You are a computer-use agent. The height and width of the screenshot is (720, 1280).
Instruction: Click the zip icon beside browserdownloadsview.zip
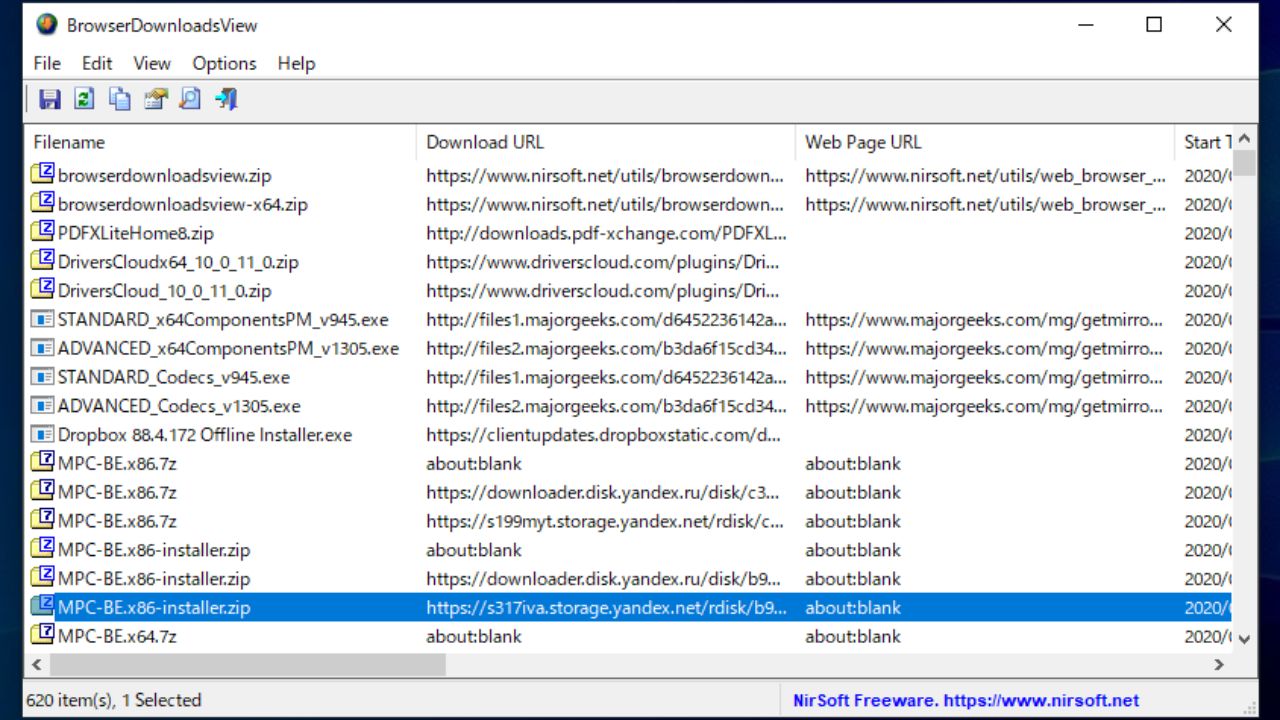point(42,175)
